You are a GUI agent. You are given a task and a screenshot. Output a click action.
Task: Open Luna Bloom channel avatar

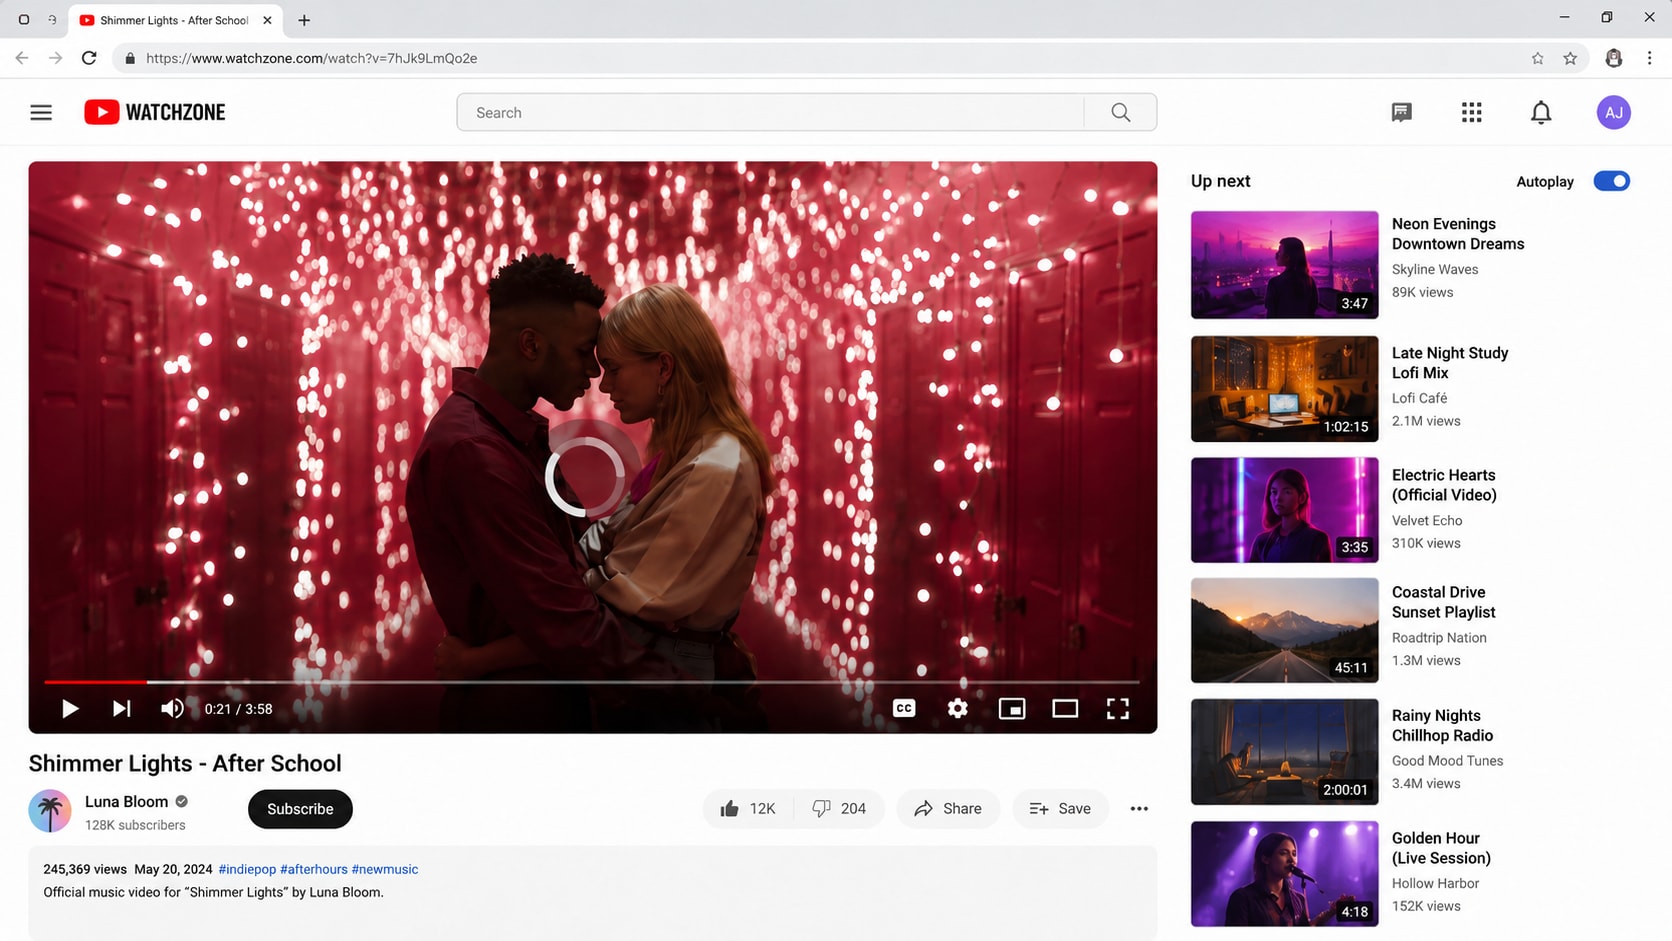coord(50,810)
